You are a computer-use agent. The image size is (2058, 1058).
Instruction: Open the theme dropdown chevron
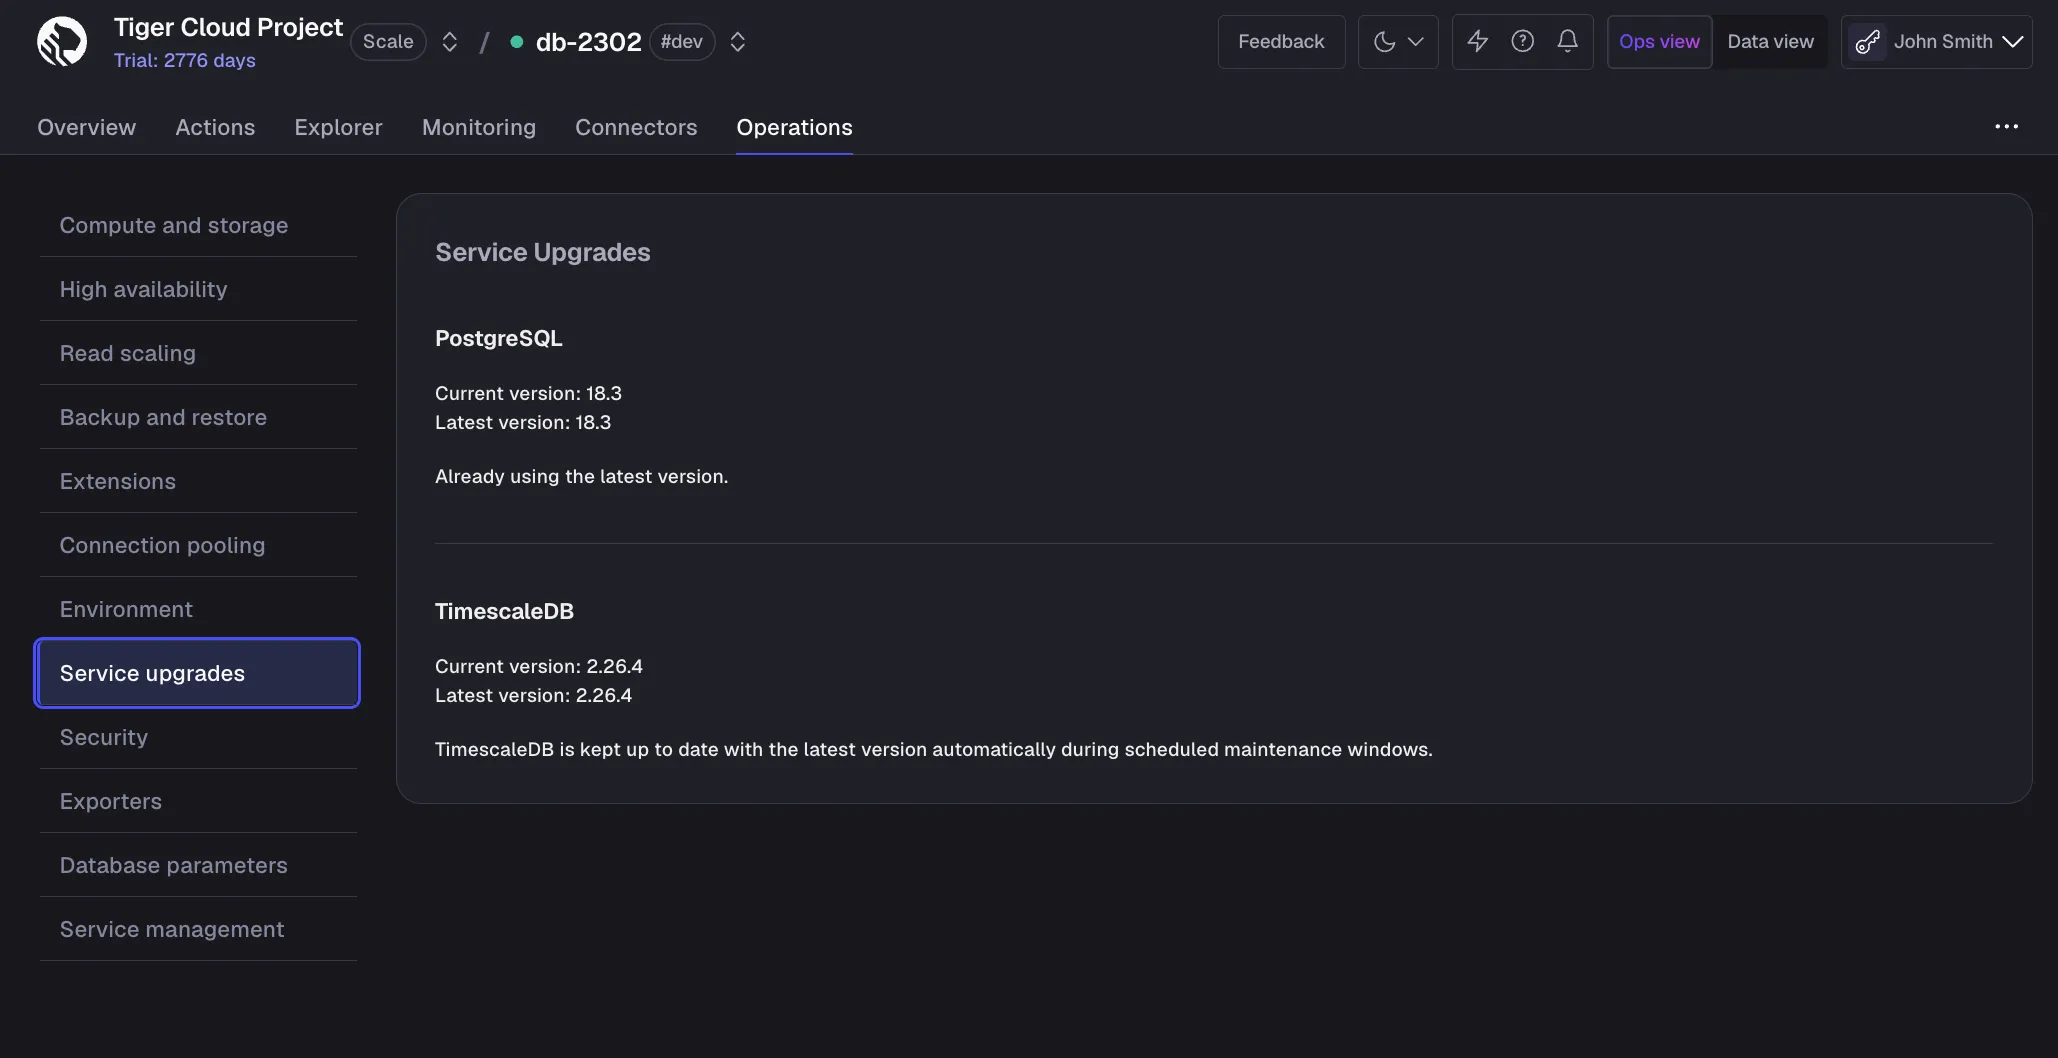[1415, 42]
